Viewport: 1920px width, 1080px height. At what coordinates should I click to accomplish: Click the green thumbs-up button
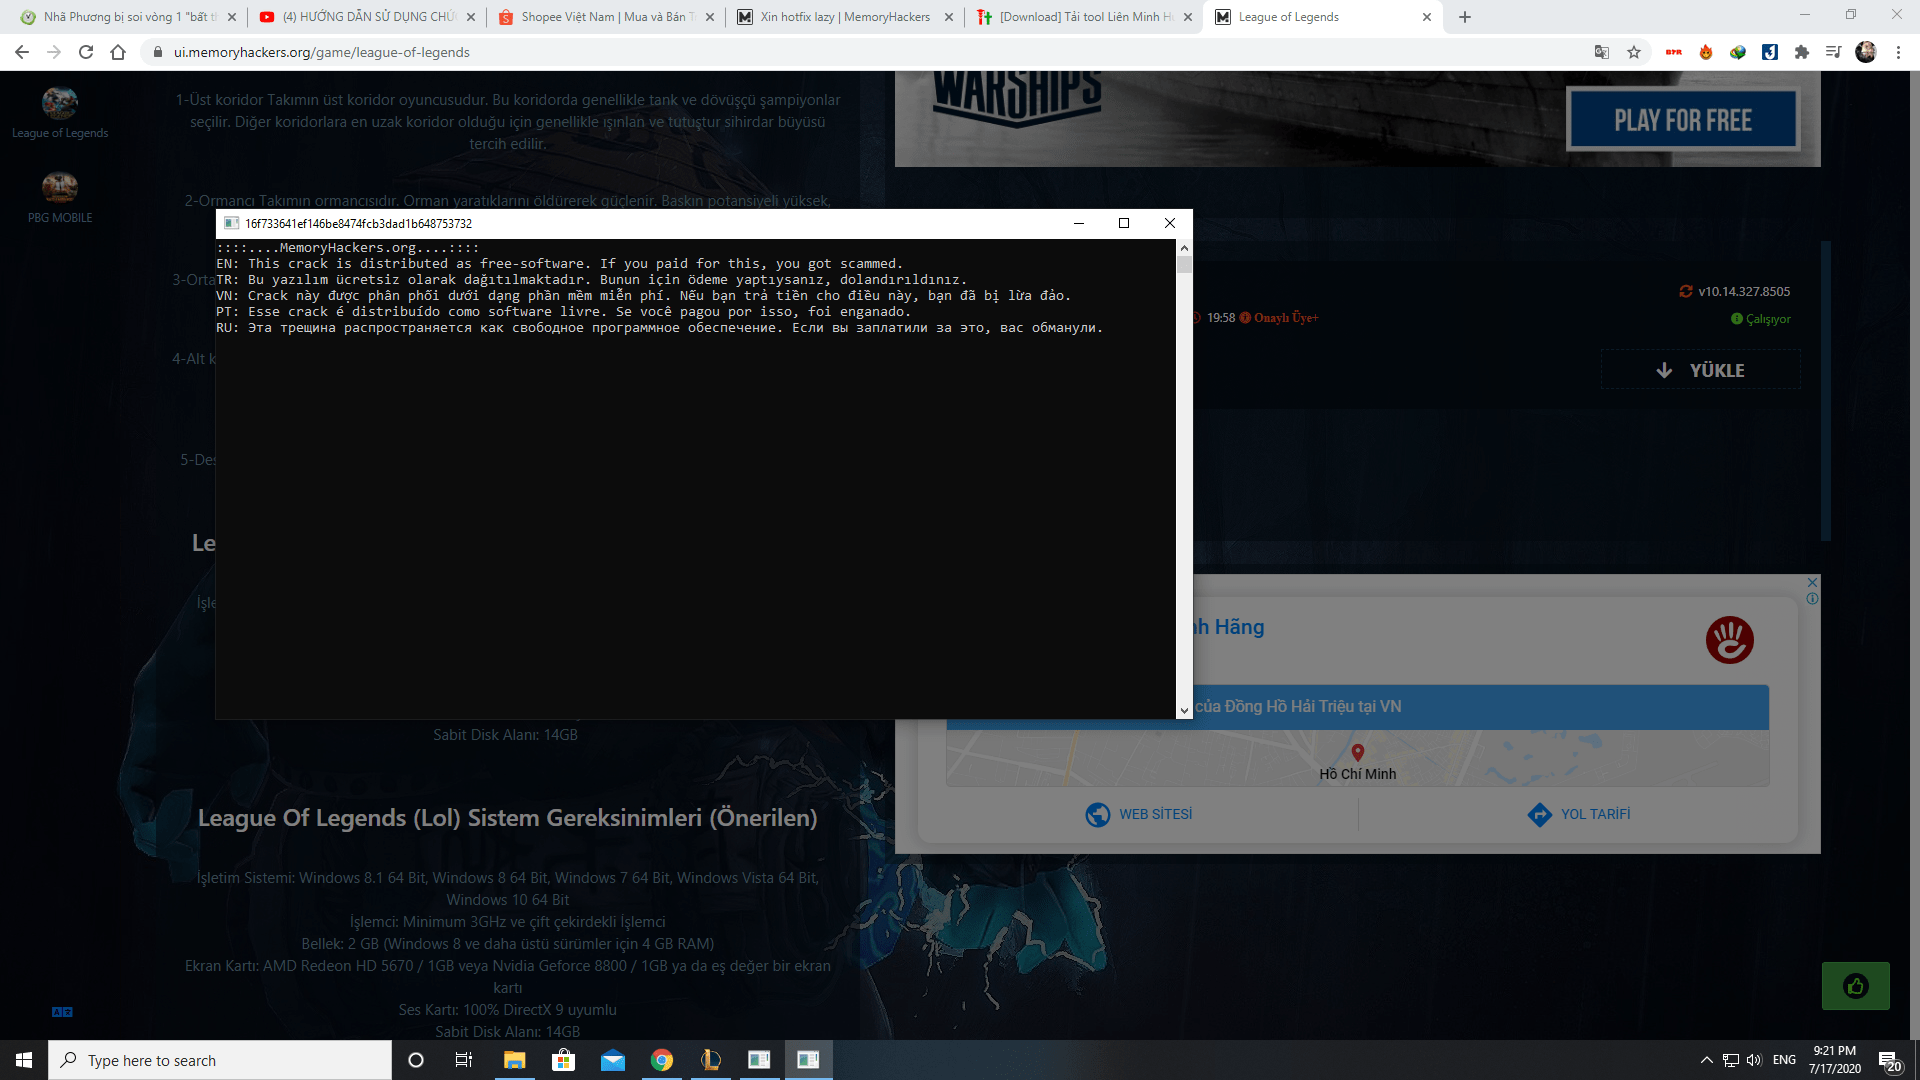click(x=1856, y=986)
